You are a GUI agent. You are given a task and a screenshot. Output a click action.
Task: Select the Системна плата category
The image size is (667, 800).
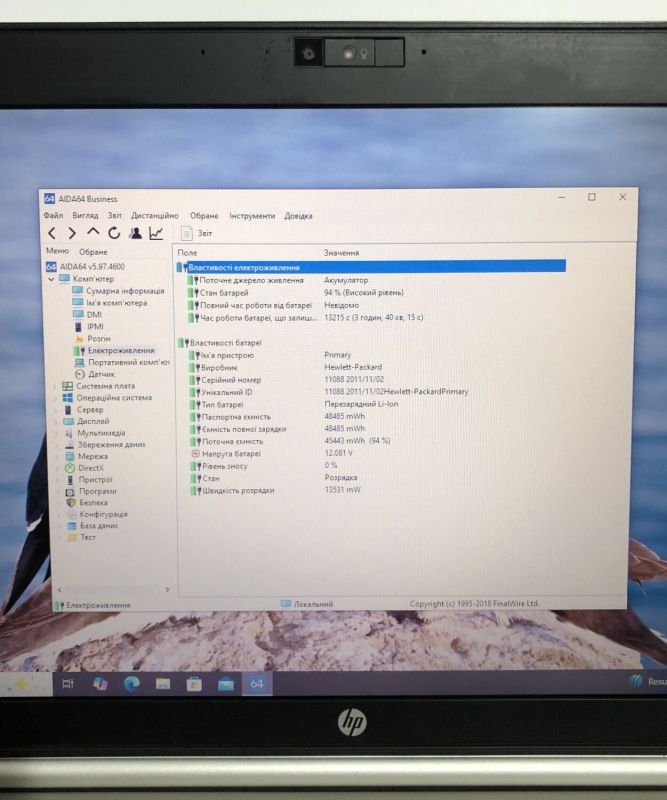click(x=98, y=386)
